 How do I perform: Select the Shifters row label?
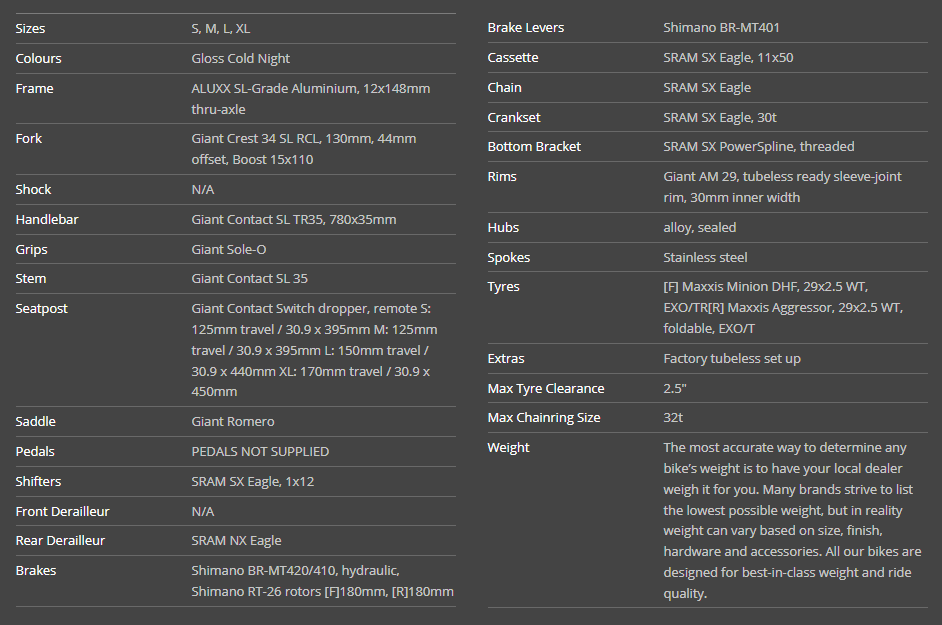click(39, 482)
